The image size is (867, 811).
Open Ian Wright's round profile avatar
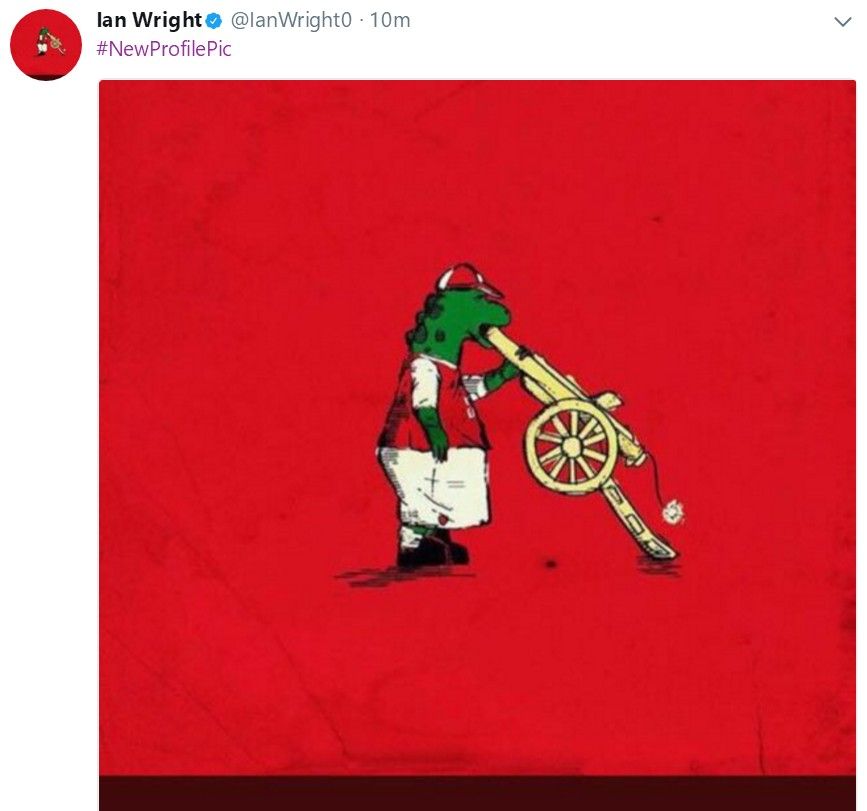46,44
